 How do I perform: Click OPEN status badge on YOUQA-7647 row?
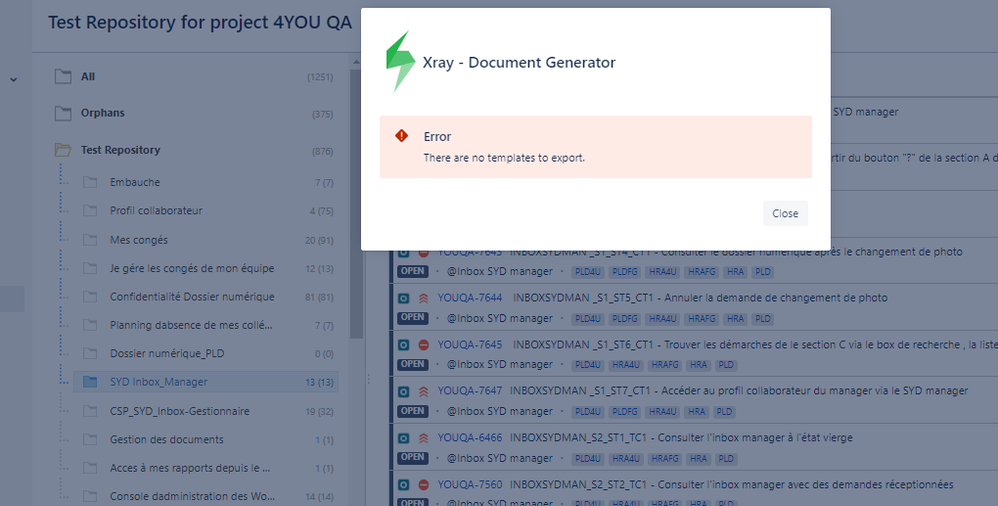(412, 411)
